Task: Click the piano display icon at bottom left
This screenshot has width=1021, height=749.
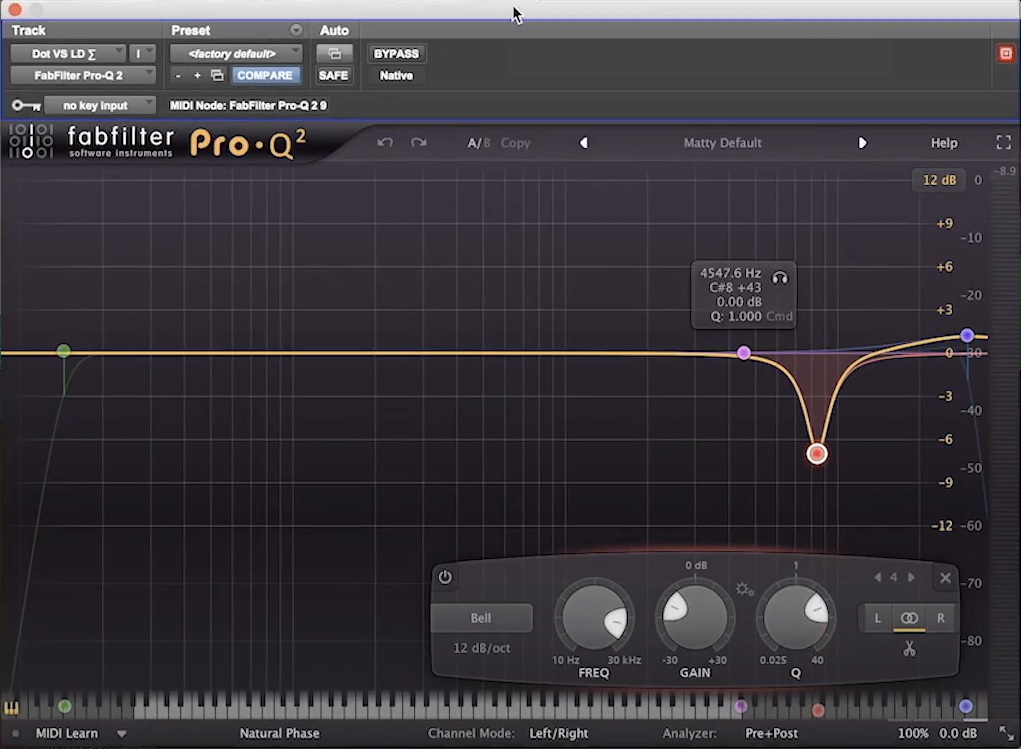Action: point(11,707)
